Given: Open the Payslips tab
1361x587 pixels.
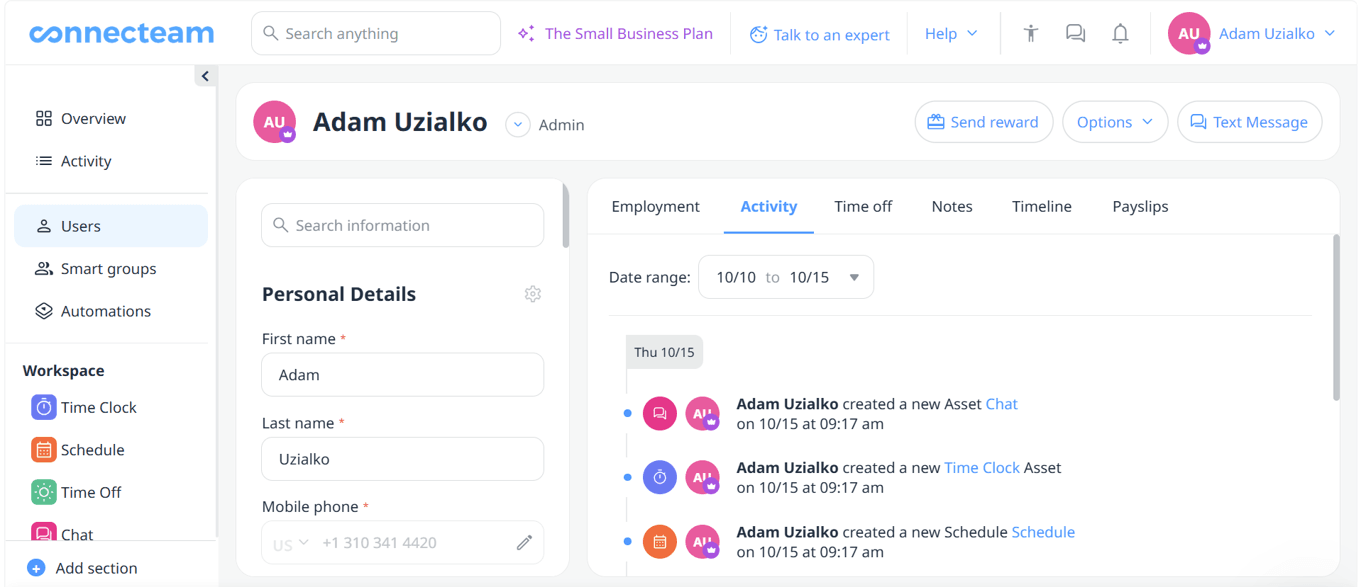Looking at the screenshot, I should coord(1140,206).
